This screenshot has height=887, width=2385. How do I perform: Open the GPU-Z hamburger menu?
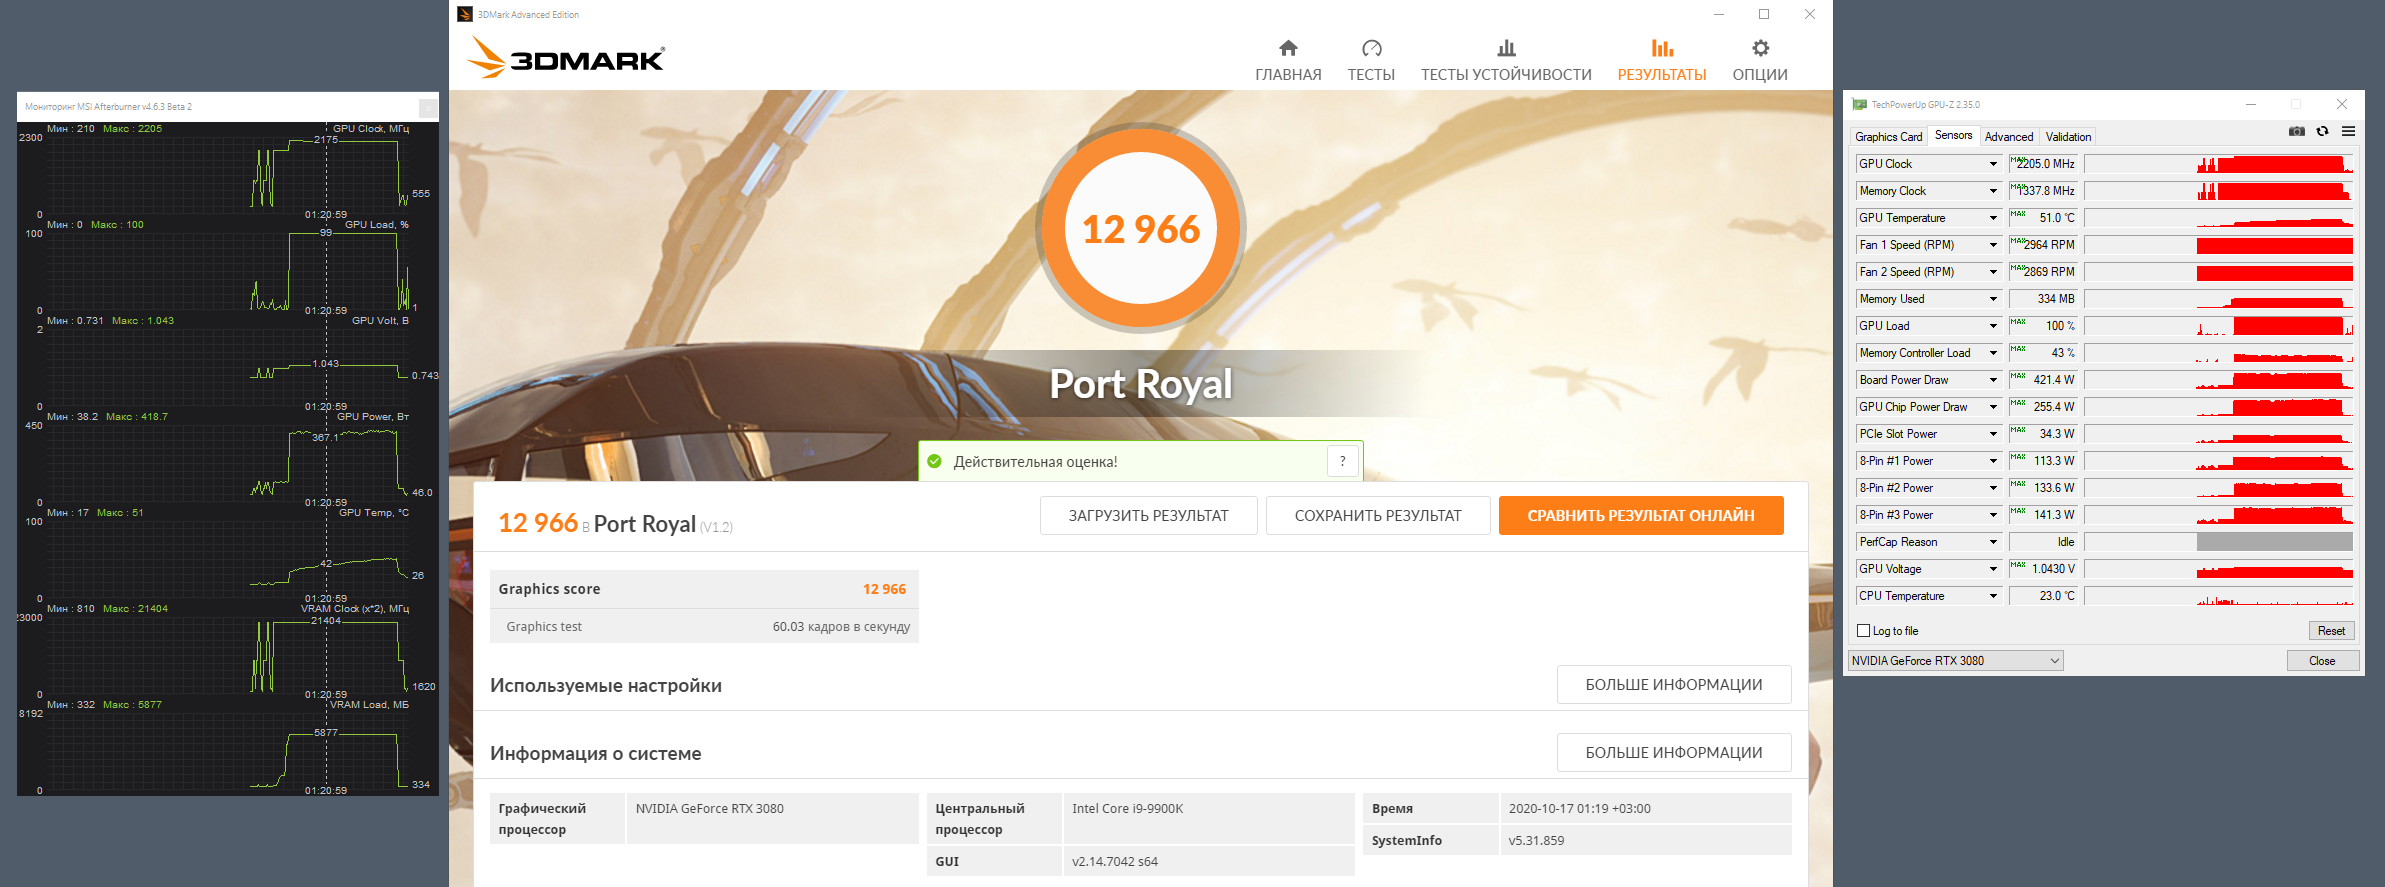[x=2348, y=132]
